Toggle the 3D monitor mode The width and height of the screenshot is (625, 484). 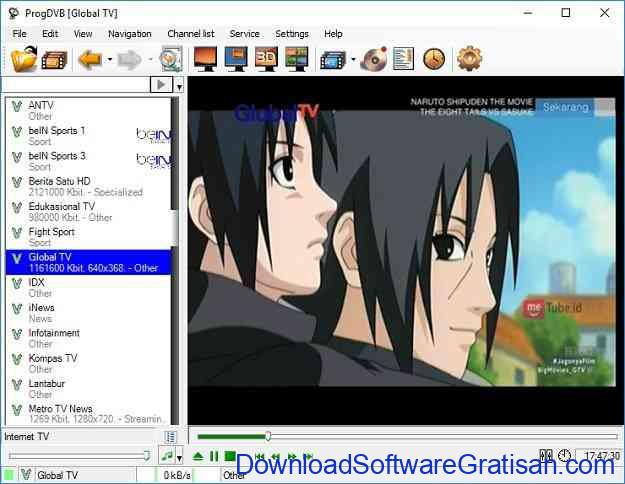click(266, 59)
